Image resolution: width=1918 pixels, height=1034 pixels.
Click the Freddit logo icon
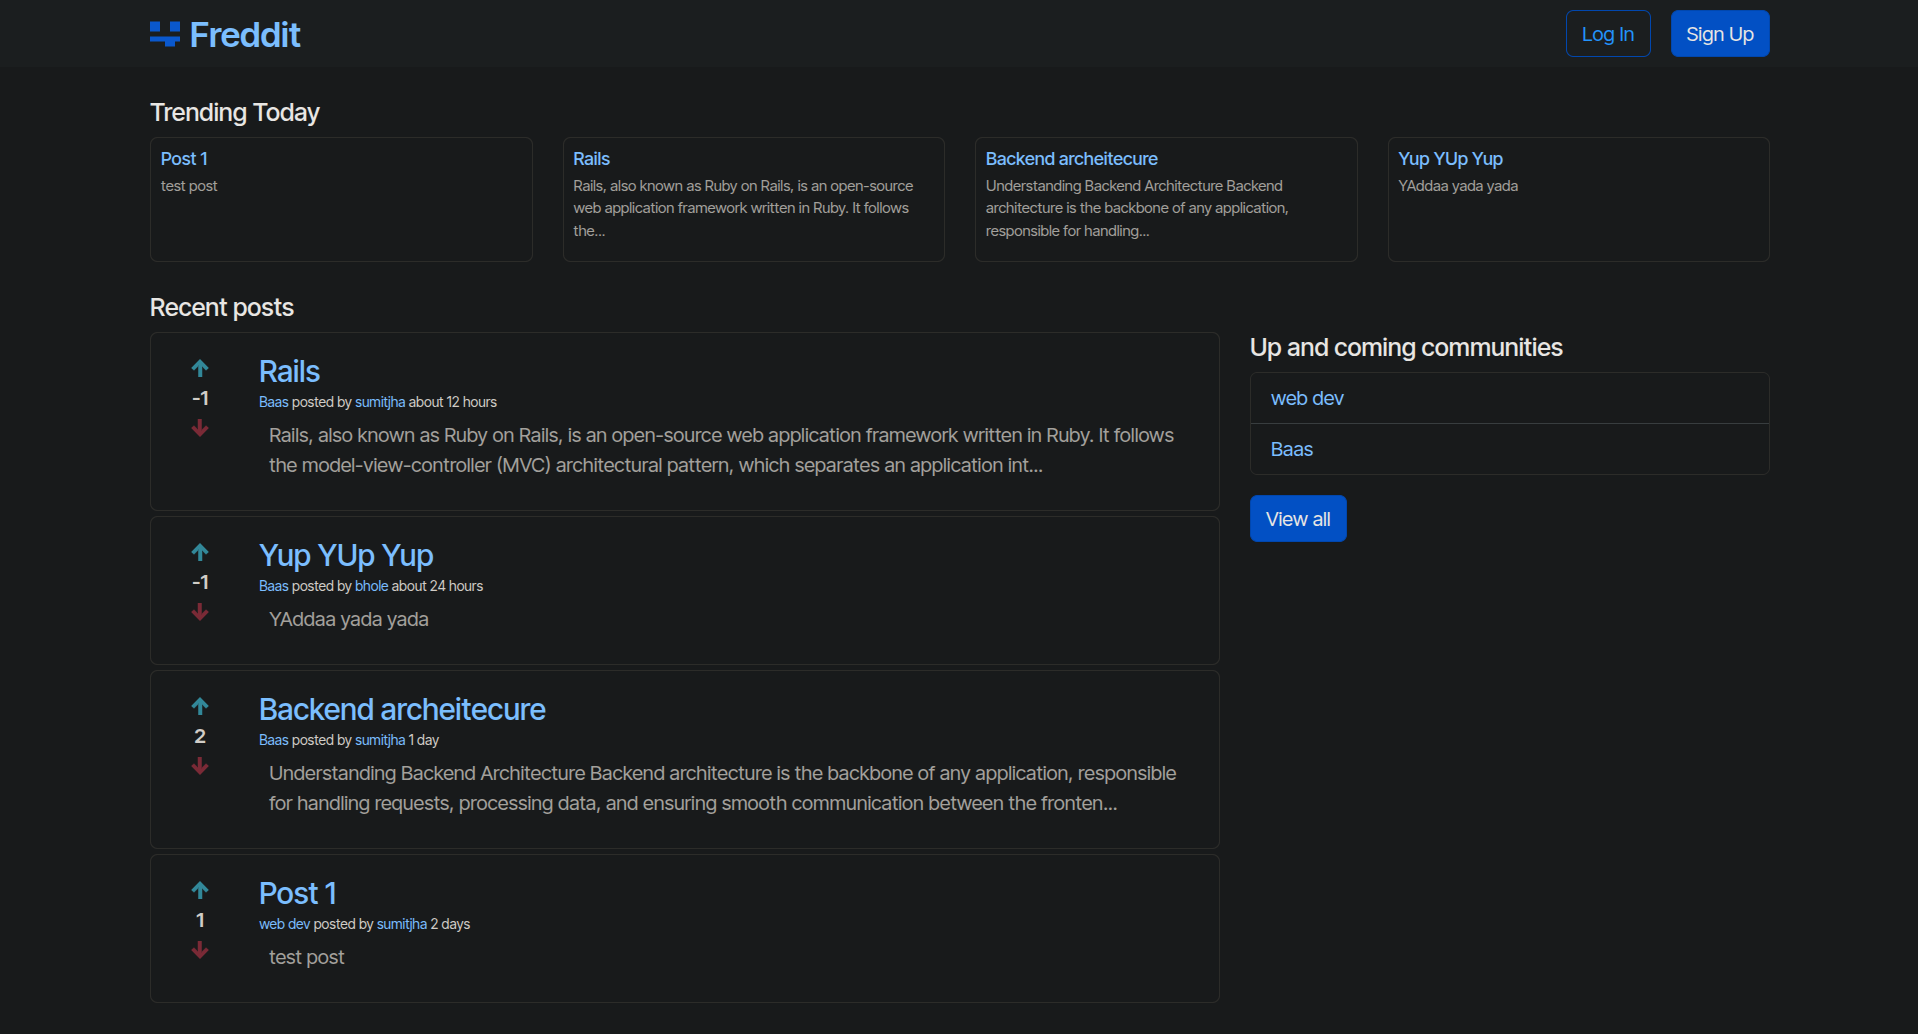(165, 34)
